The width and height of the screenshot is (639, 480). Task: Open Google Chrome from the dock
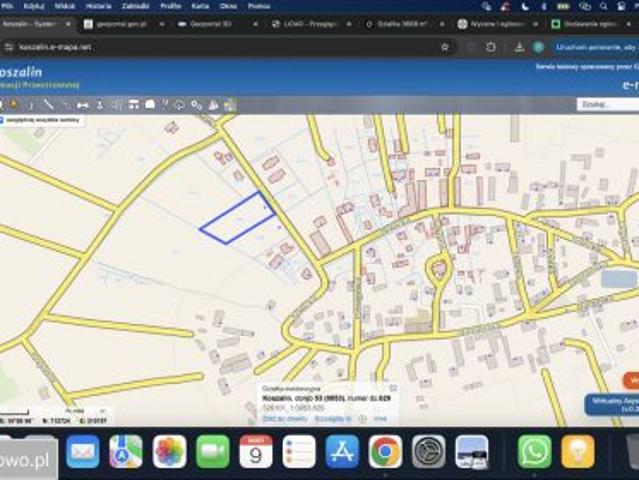pyautogui.click(x=385, y=451)
